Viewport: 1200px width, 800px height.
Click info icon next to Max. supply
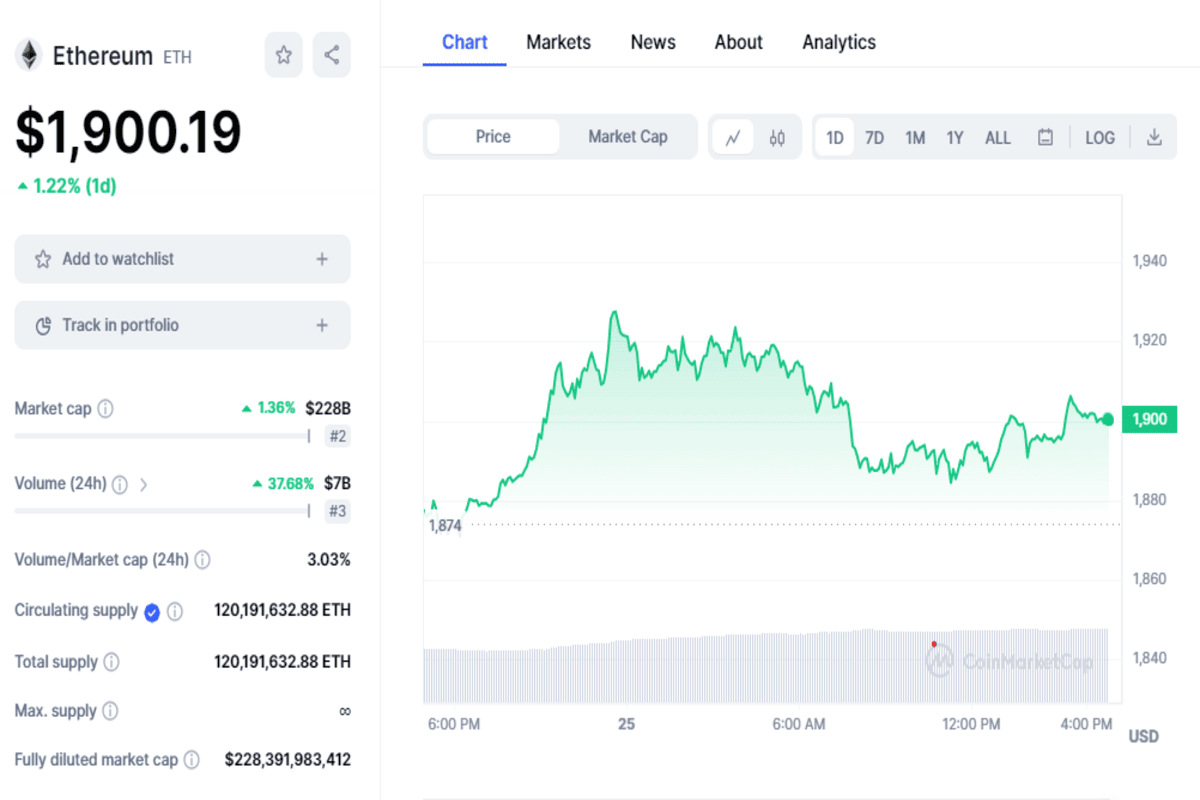pos(110,711)
